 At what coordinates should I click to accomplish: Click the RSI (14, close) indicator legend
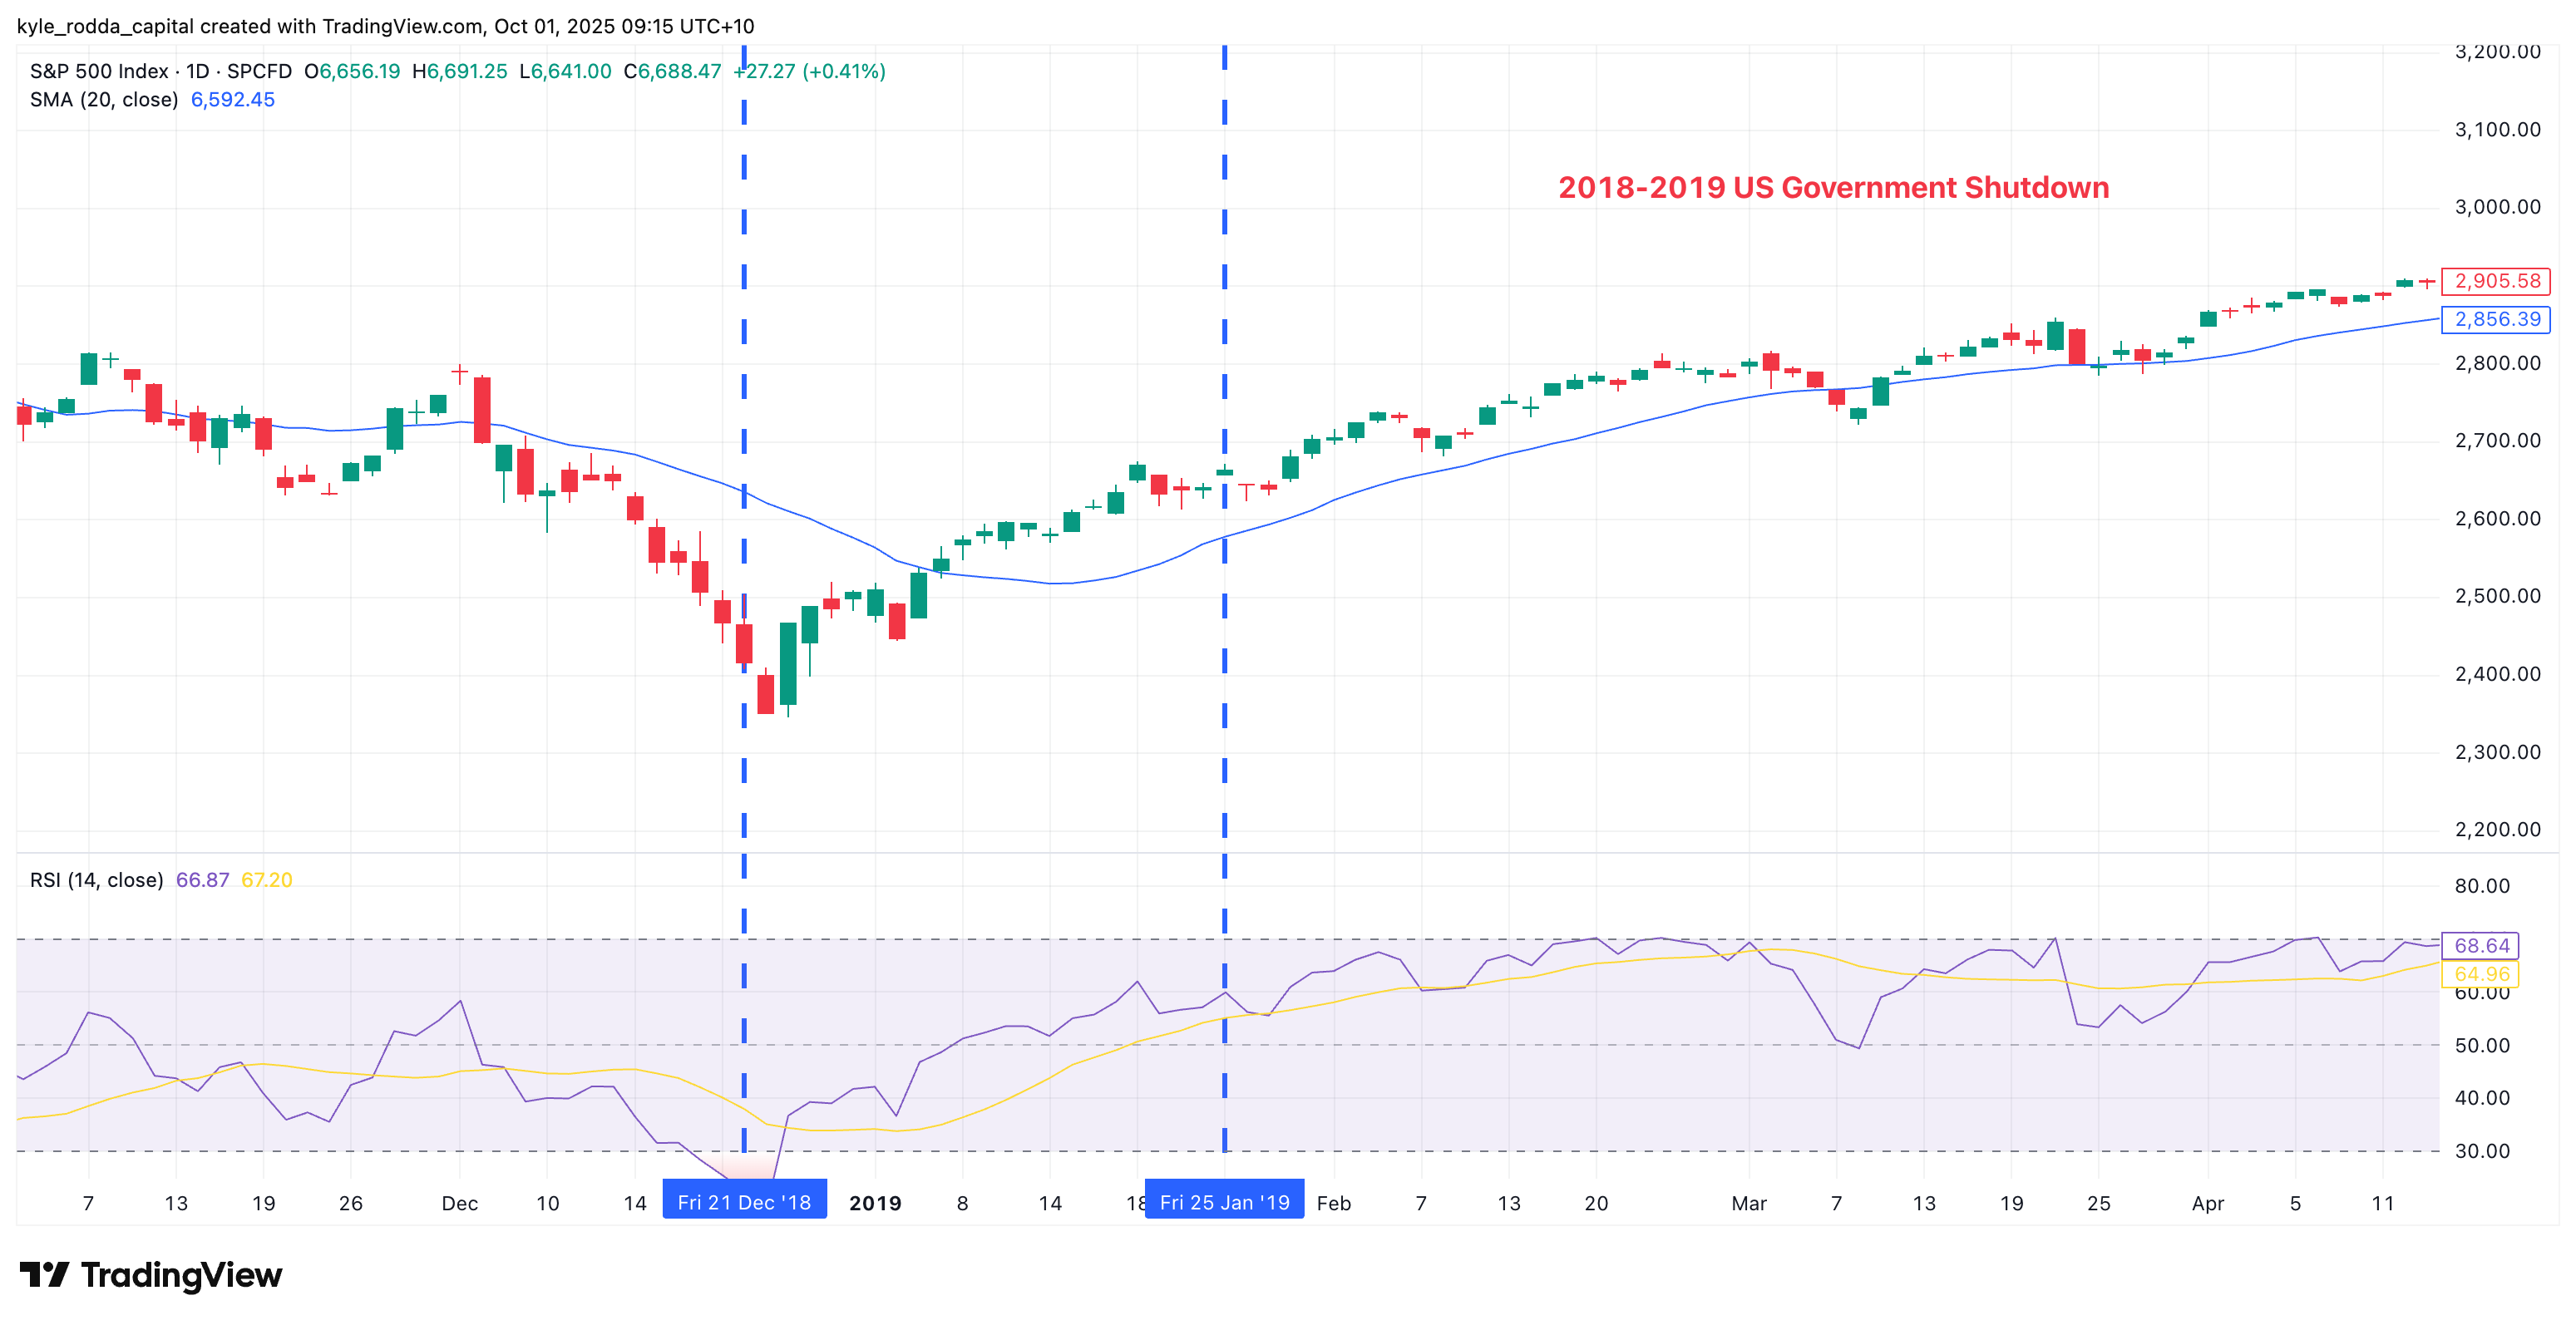[96, 880]
